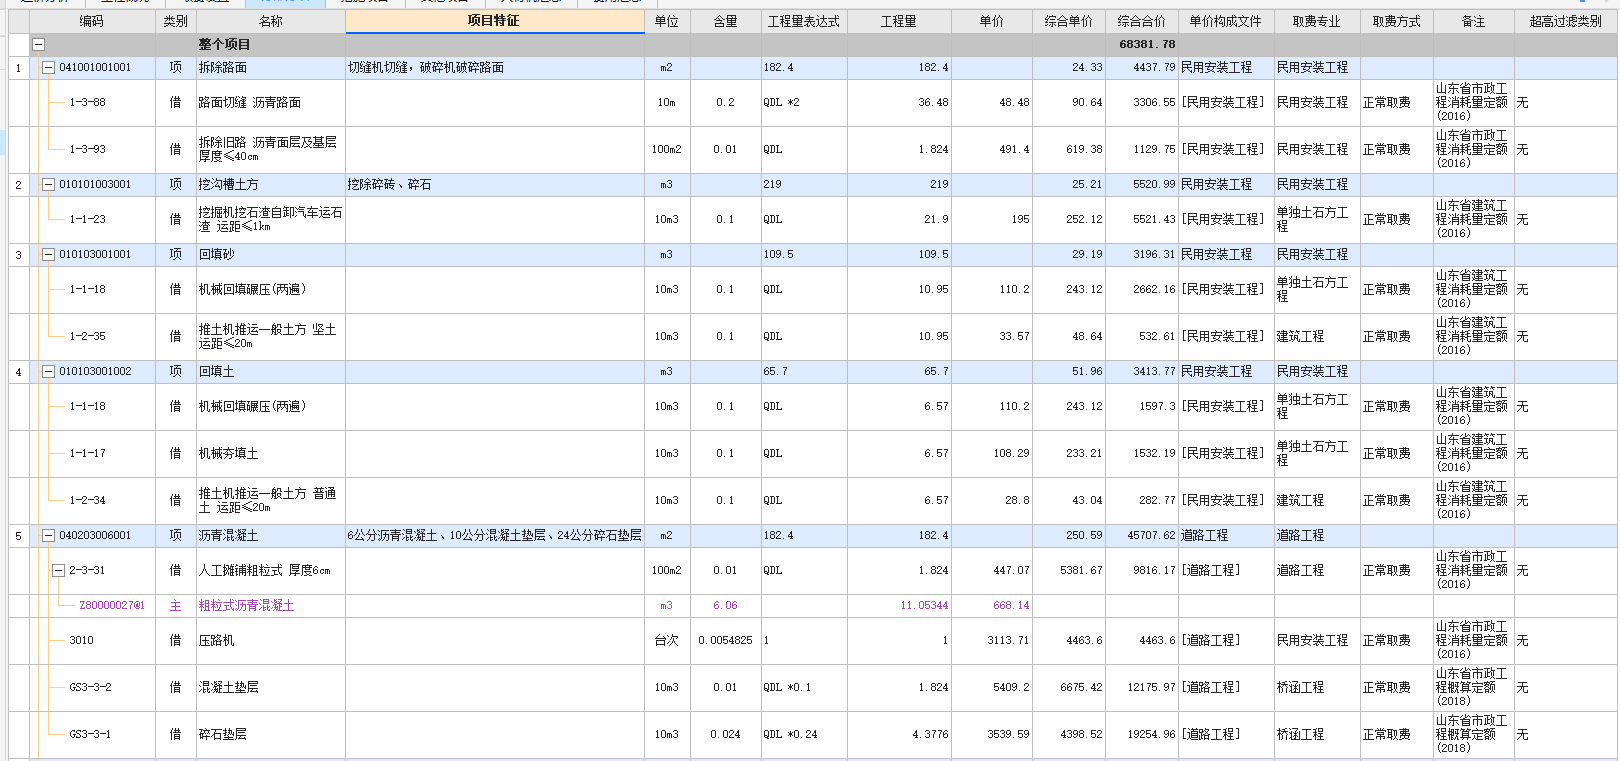Click the 单独土石方工程 cell in 1-1-23 row
The width and height of the screenshot is (1620, 761).
(1317, 219)
